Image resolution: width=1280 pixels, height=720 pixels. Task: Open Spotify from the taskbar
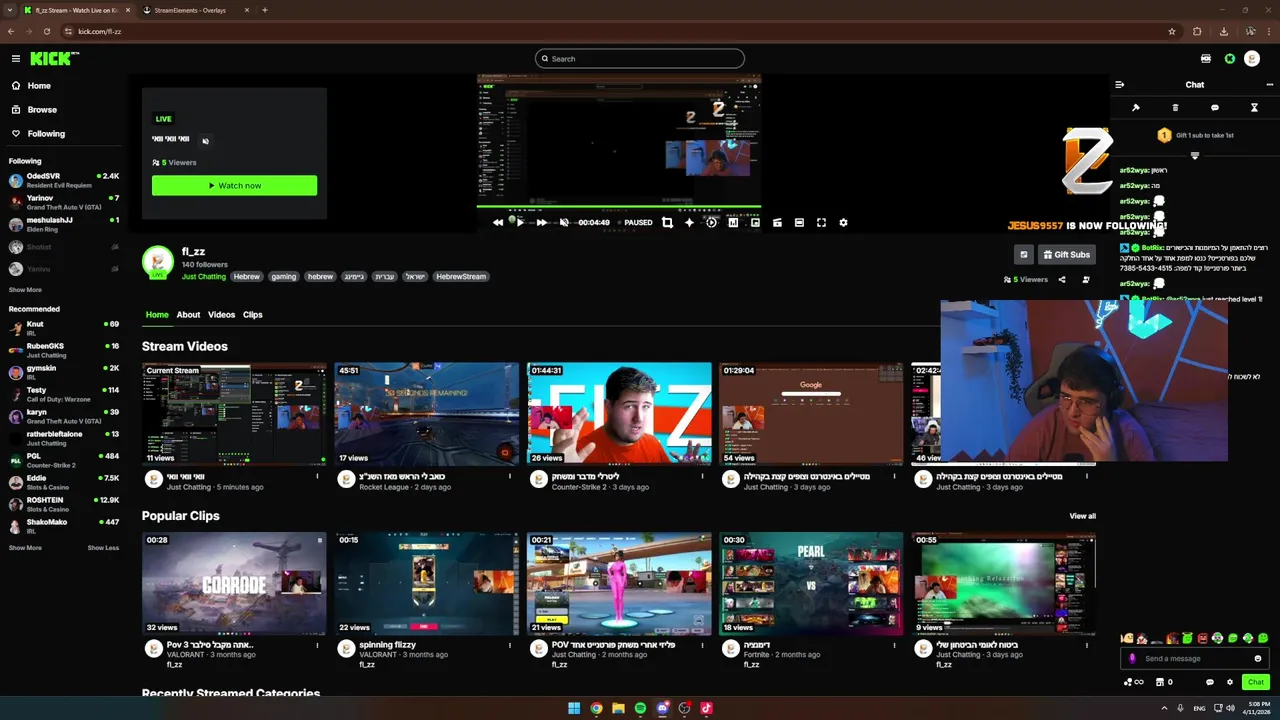(640, 708)
